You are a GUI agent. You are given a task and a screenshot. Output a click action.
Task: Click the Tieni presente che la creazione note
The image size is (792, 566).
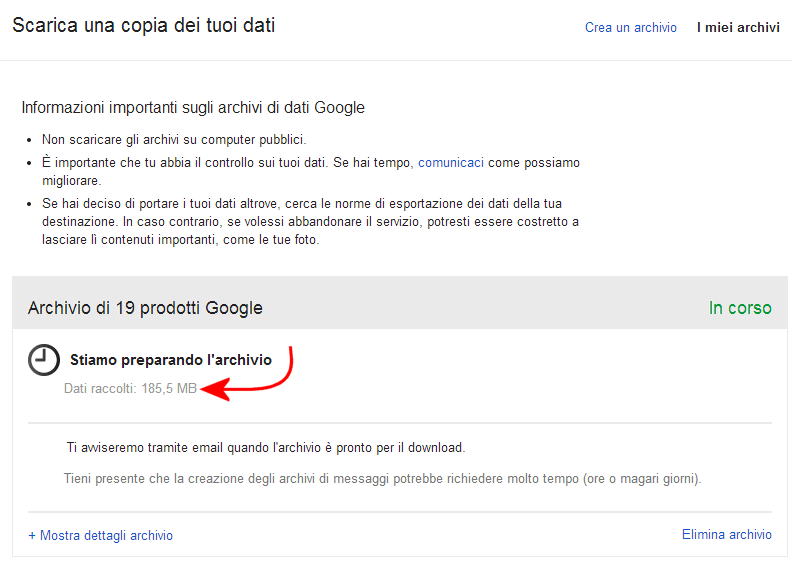pyautogui.click(x=382, y=478)
